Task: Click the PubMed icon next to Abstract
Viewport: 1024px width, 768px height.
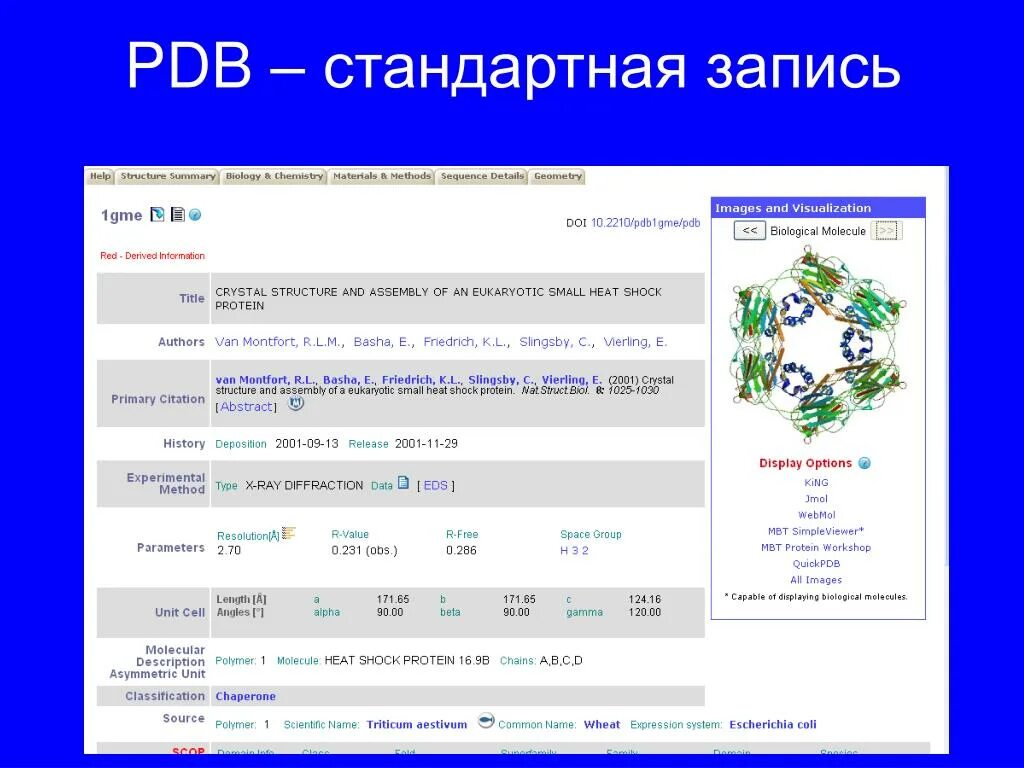Action: (296, 403)
